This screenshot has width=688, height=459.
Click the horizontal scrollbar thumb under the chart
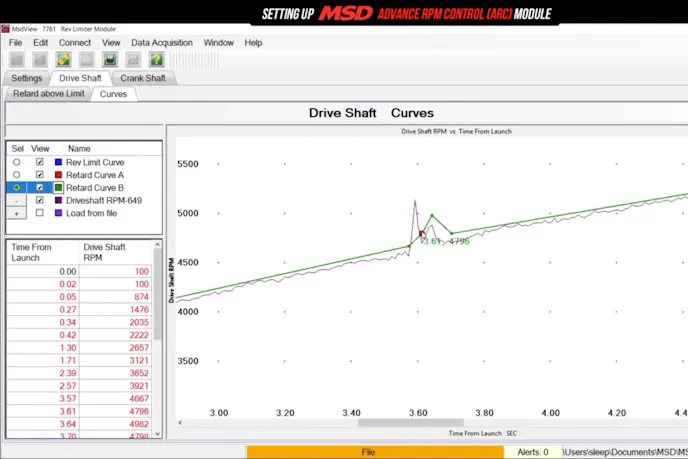point(410,422)
